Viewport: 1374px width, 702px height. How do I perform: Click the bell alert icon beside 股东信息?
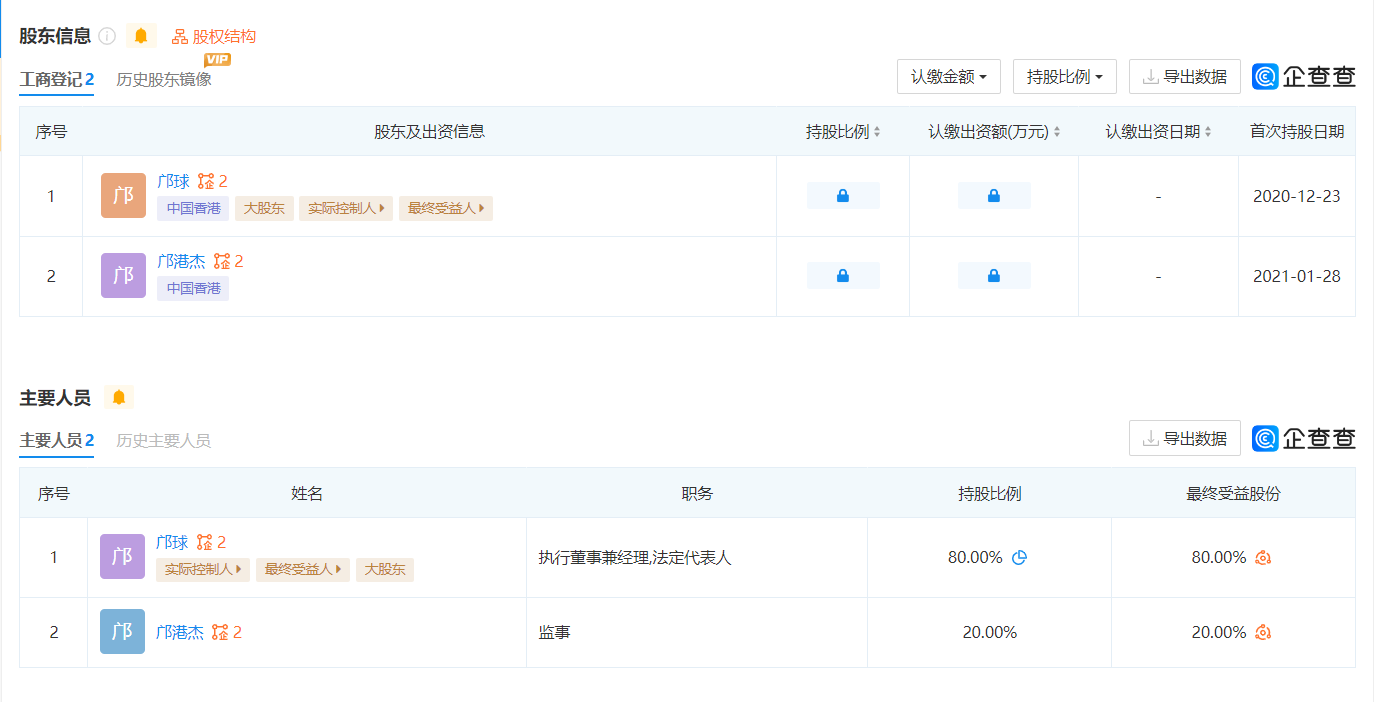141,36
